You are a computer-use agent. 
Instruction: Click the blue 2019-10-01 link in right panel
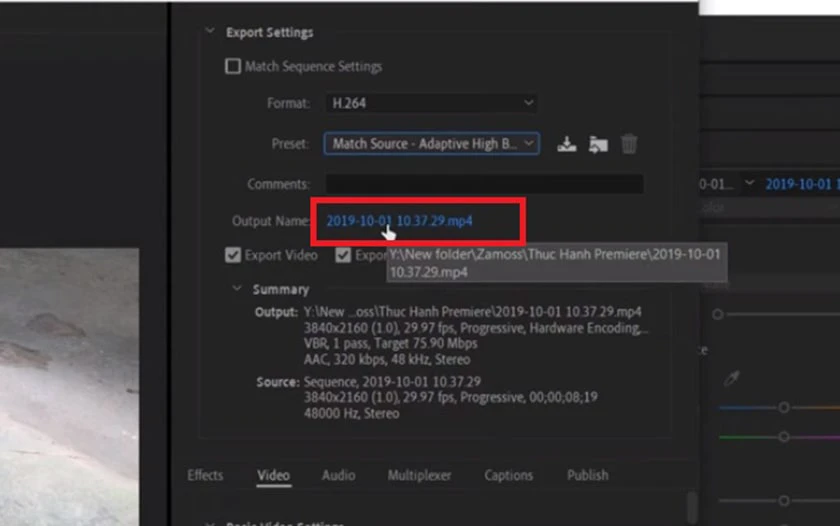pos(802,184)
